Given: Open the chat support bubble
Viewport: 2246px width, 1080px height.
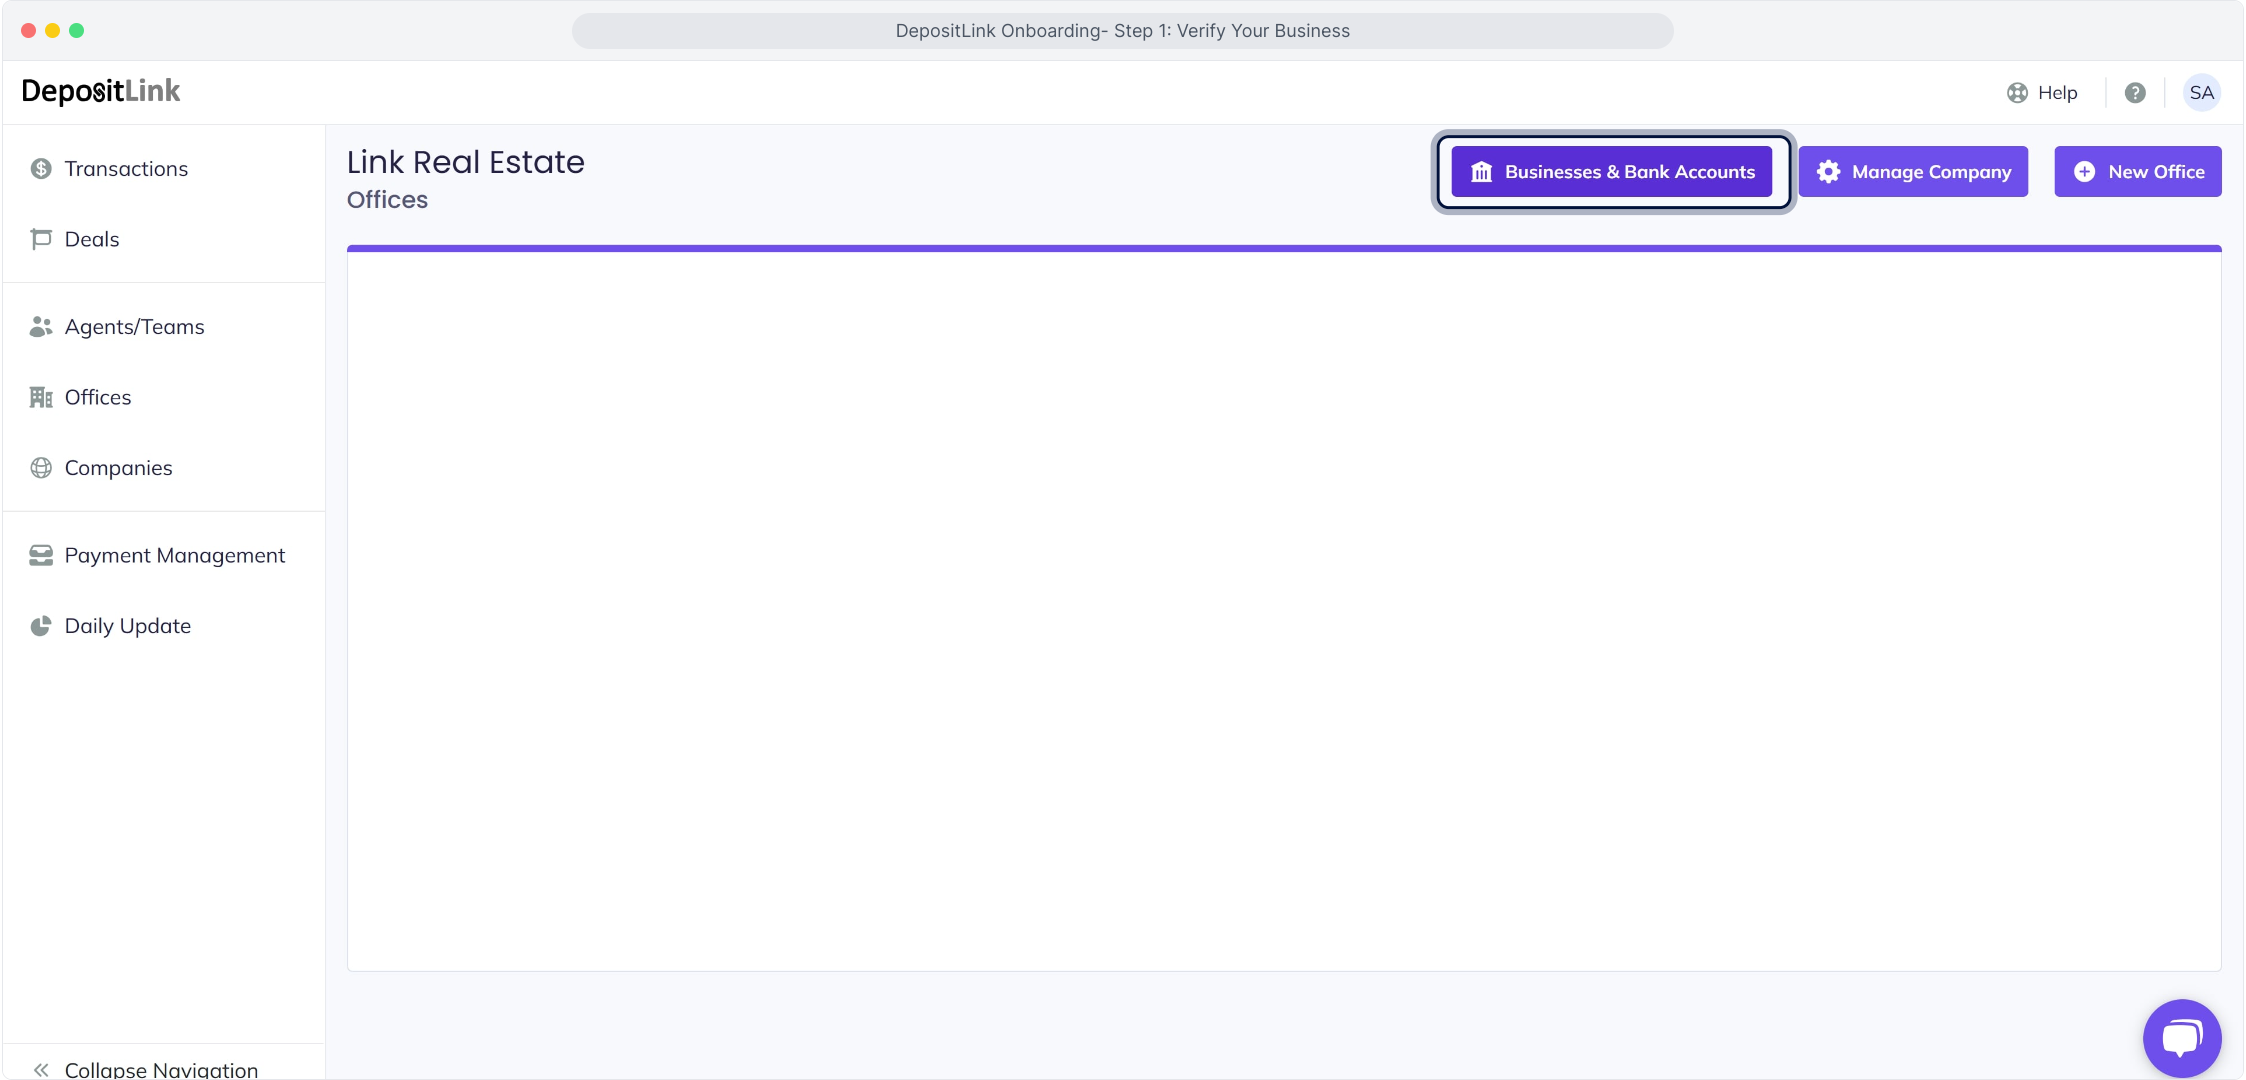Looking at the screenshot, I should pyautogui.click(x=2182, y=1038).
